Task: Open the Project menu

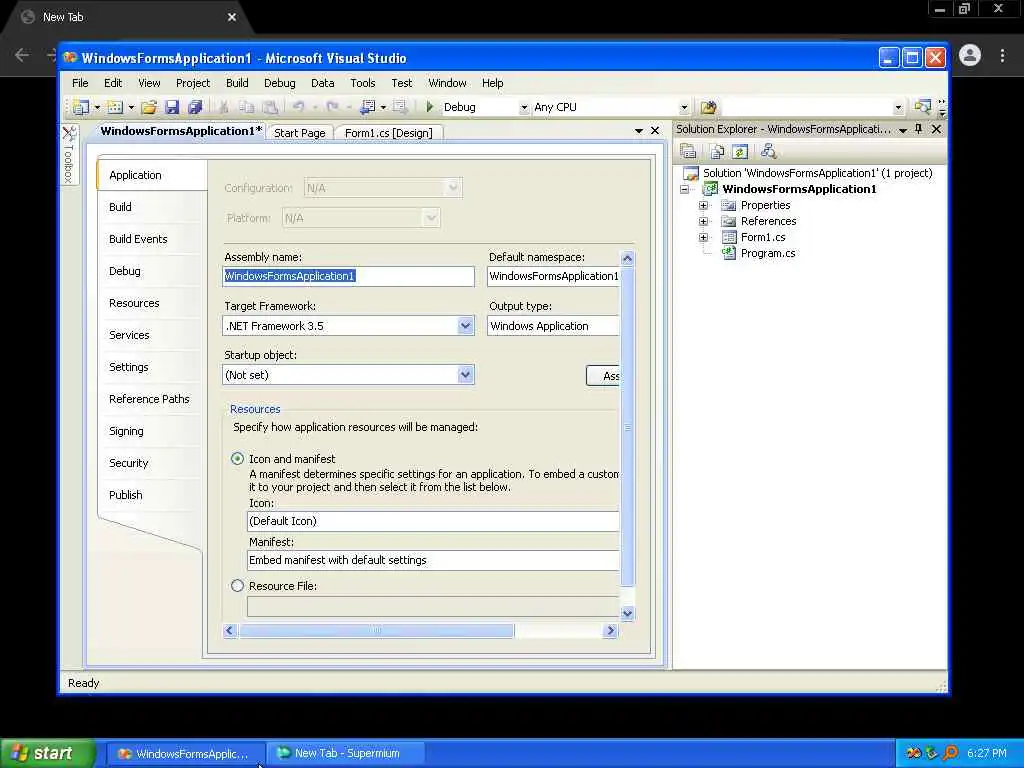Action: (x=193, y=83)
